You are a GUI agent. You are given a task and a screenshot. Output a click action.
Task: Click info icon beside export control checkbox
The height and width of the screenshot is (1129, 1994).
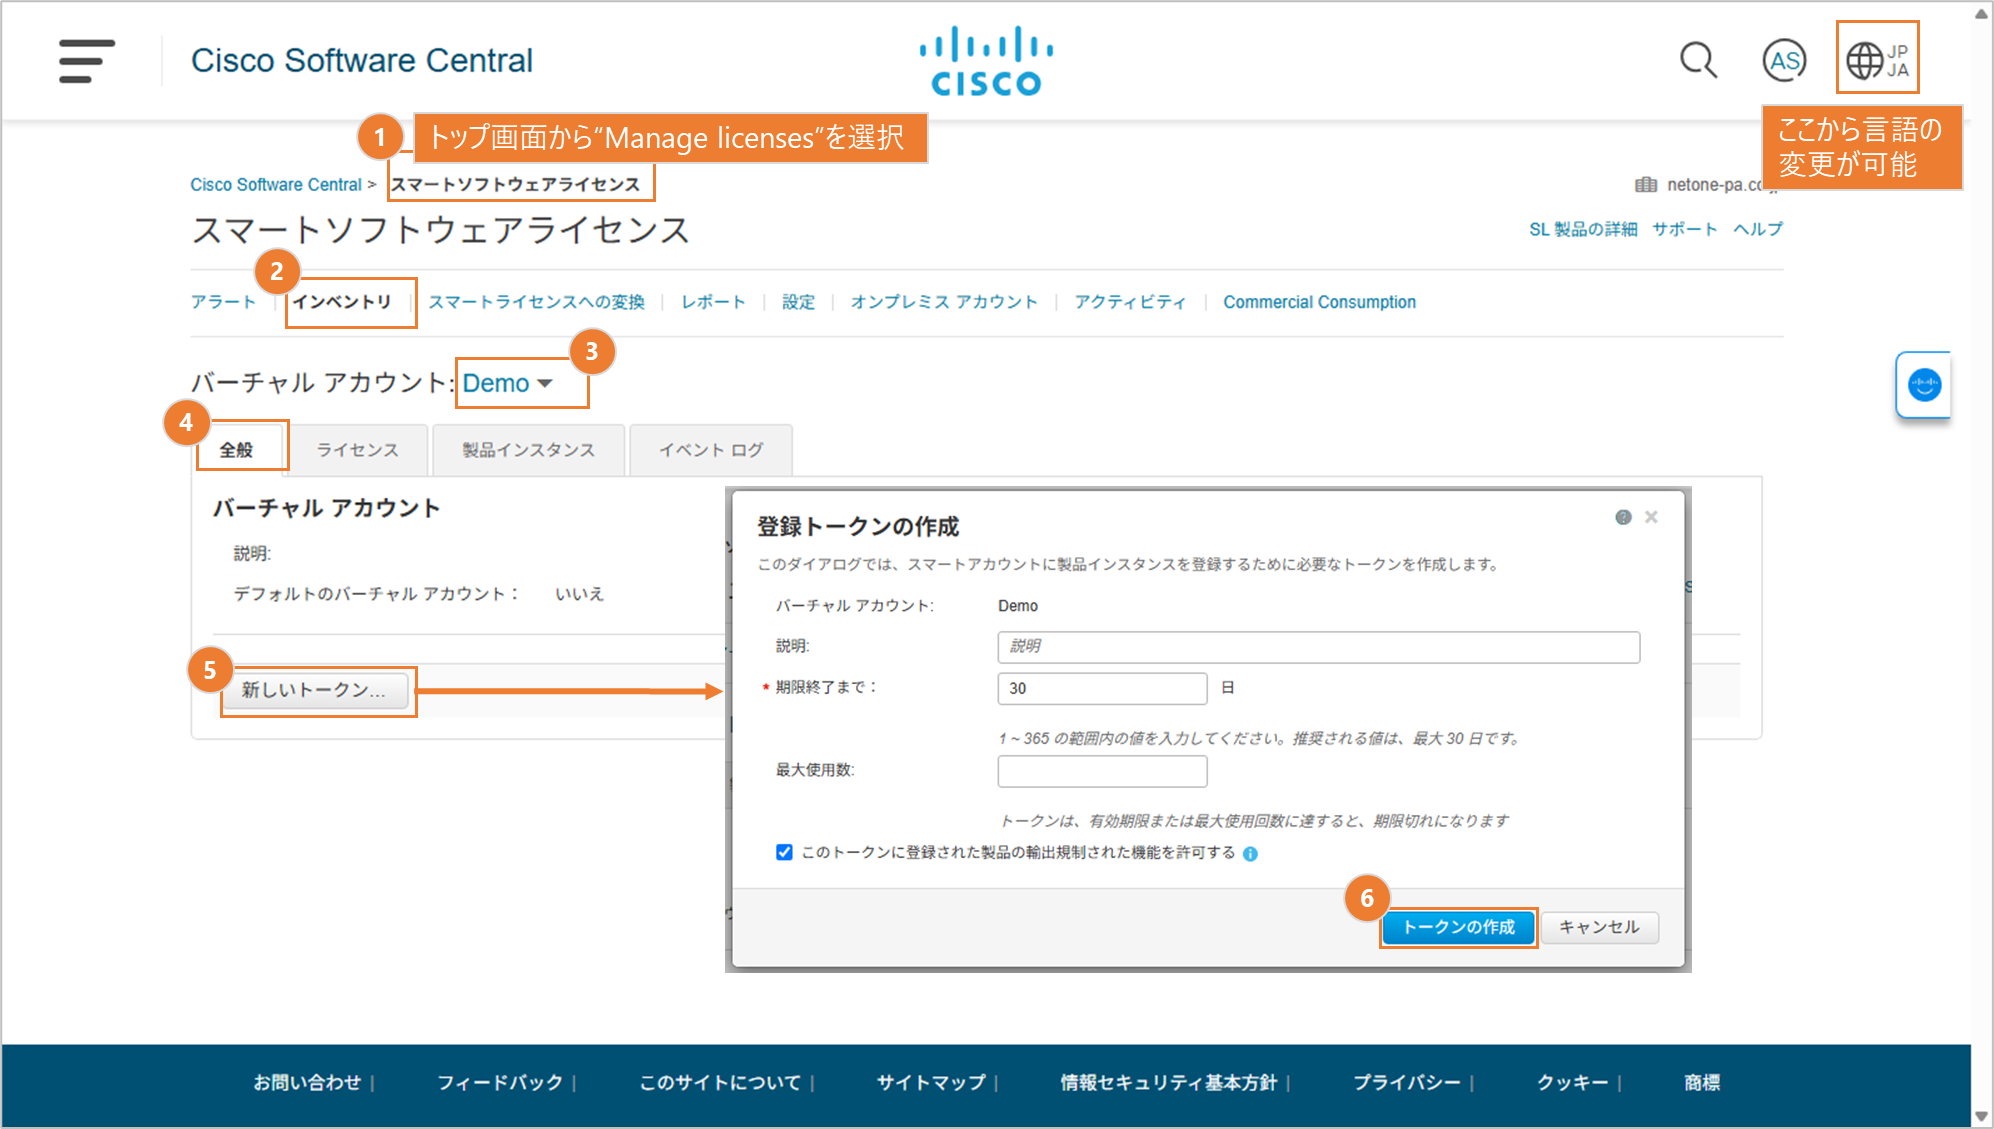click(x=1250, y=854)
